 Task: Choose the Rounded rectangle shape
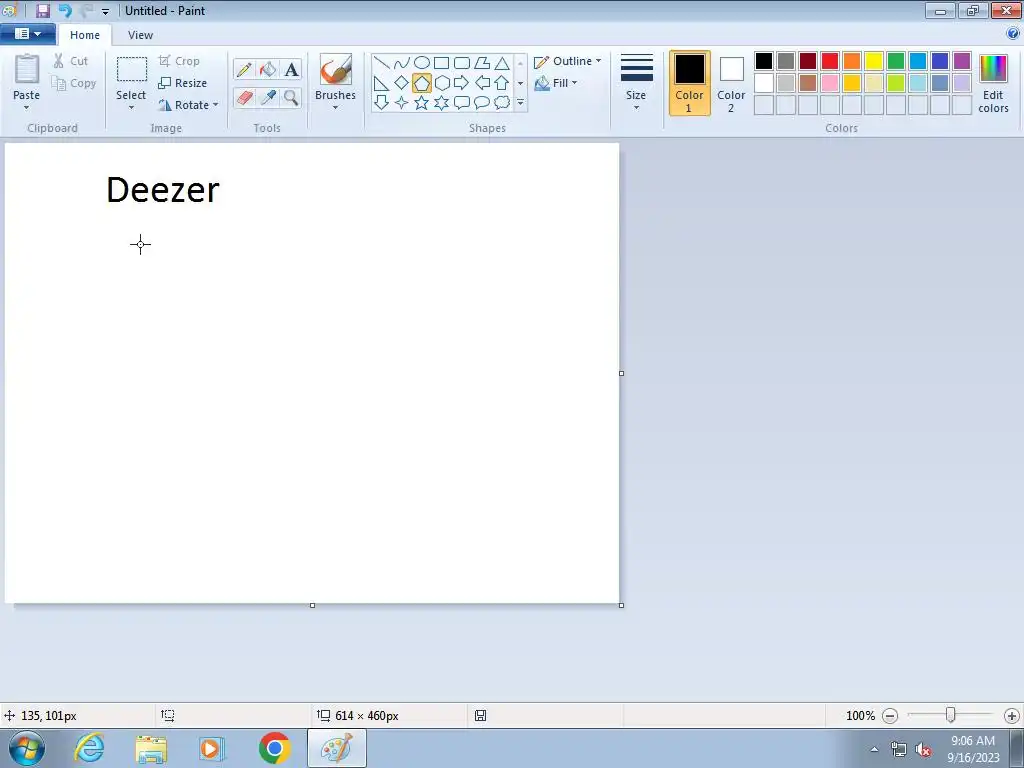462,63
